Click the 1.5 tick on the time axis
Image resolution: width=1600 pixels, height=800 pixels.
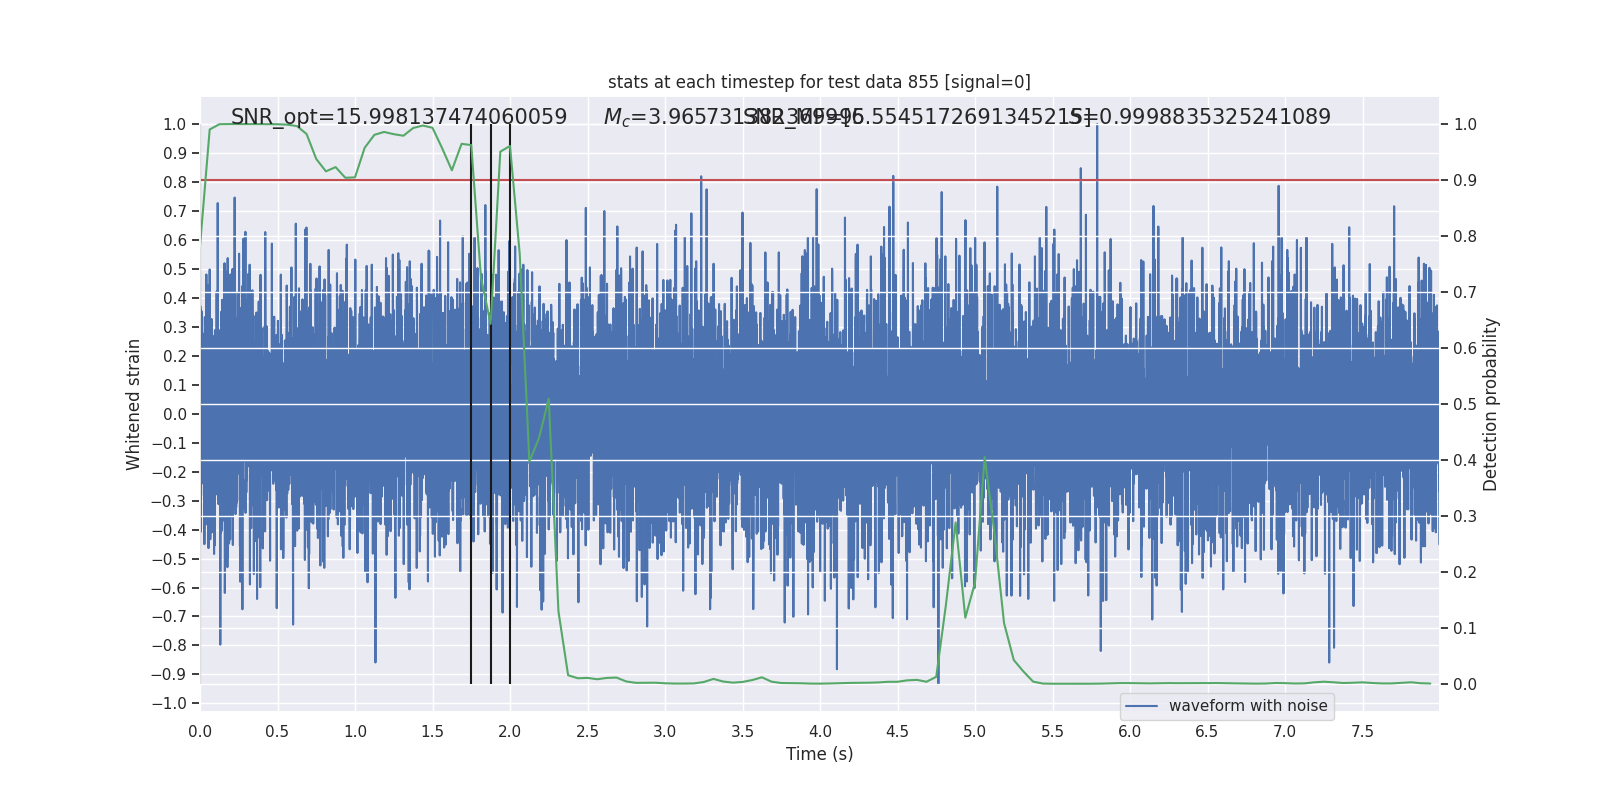coord(433,731)
